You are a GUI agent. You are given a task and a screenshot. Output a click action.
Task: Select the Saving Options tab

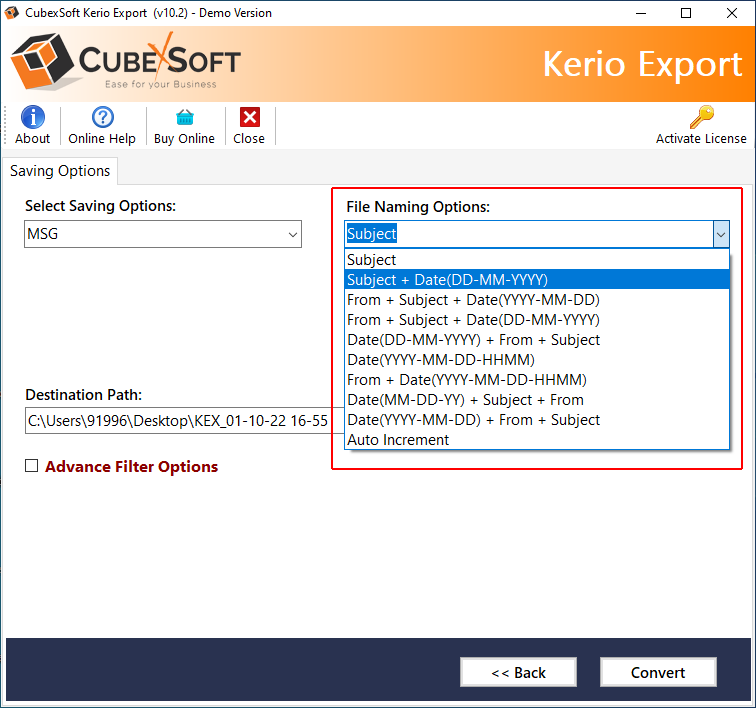tap(60, 171)
